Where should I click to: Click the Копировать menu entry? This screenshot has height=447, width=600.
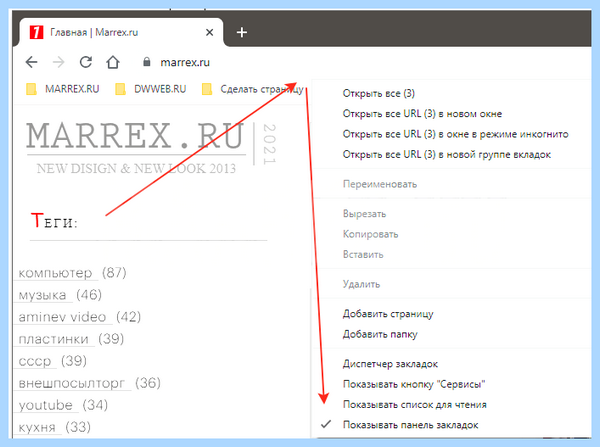click(x=370, y=234)
